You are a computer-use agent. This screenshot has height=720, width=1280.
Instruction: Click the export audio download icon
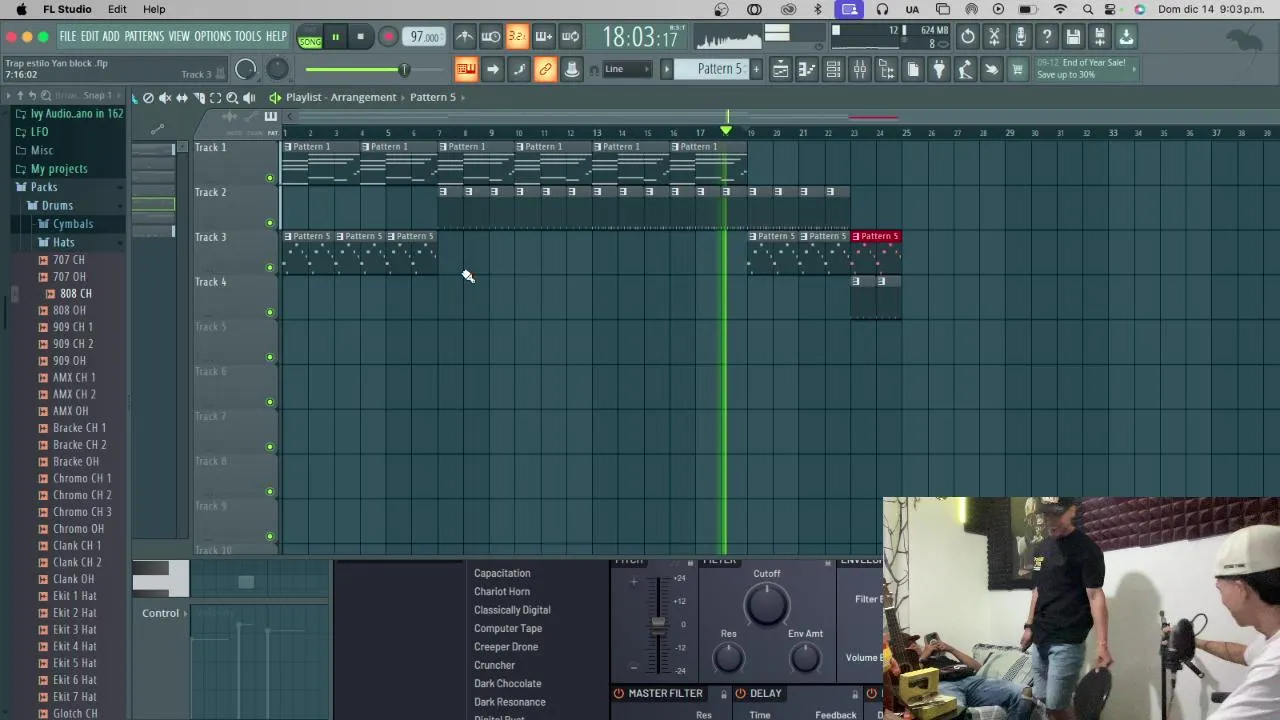click(x=1126, y=37)
